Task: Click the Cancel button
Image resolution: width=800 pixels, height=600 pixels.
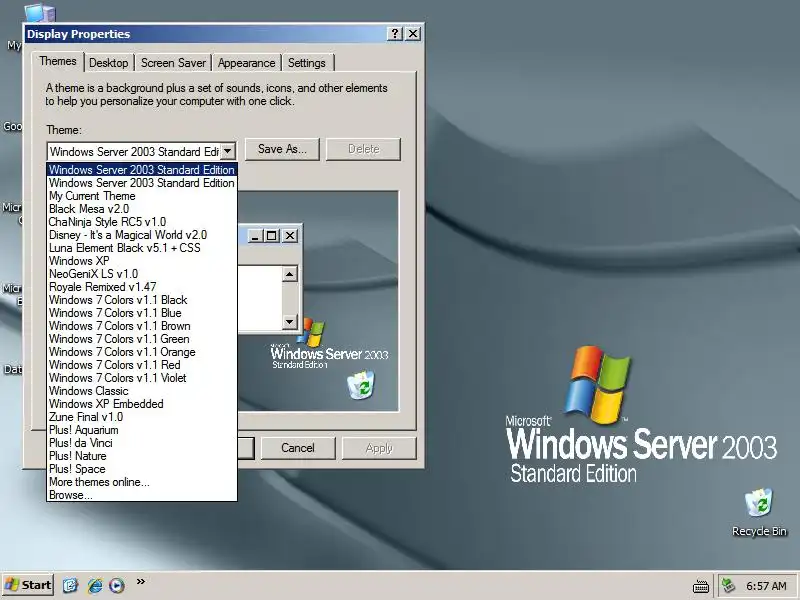Action: coord(298,448)
